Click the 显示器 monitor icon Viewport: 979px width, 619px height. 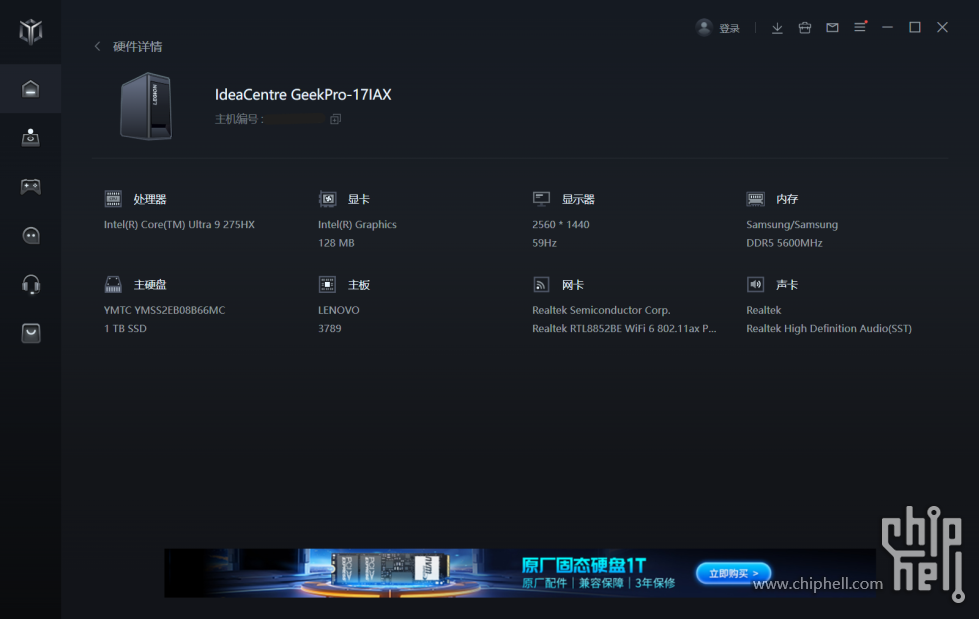coord(541,199)
